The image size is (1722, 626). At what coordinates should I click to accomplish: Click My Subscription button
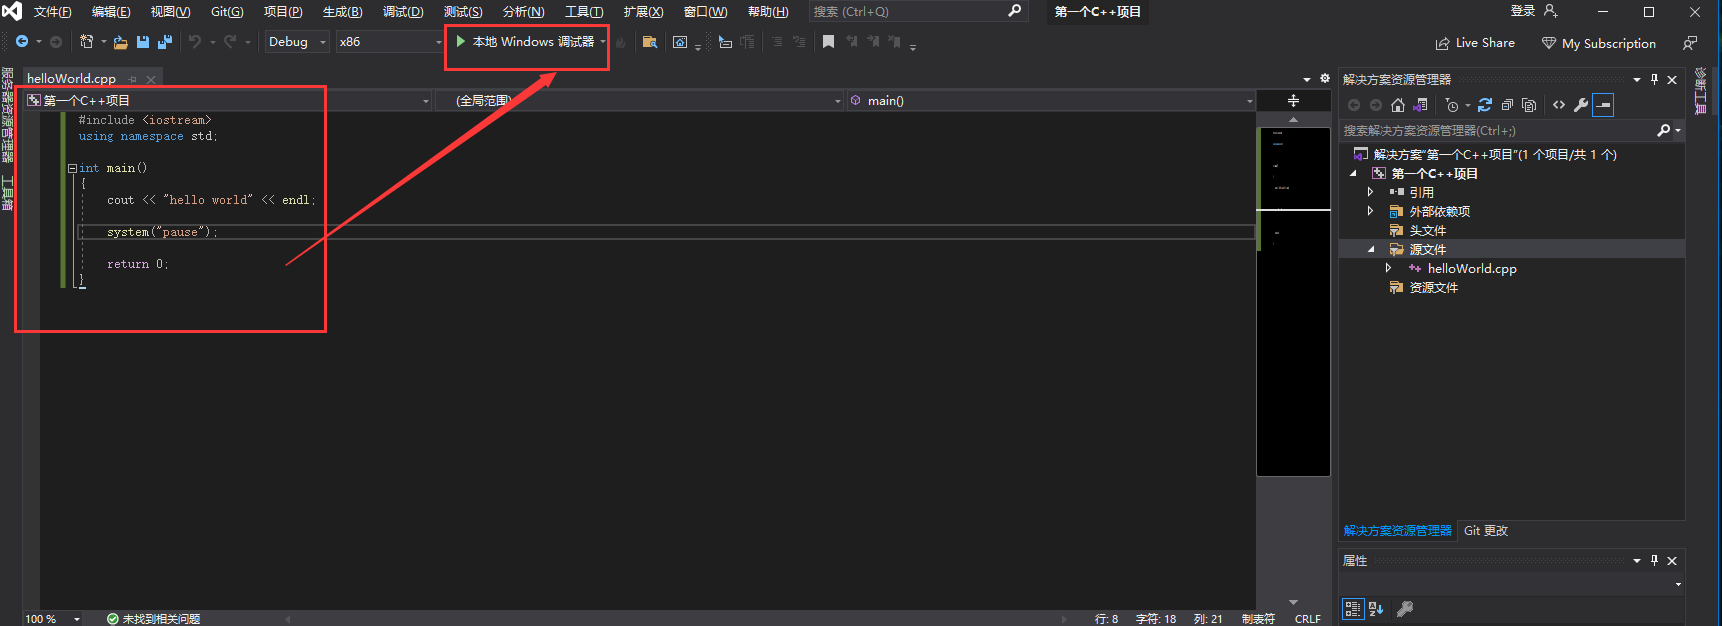pyautogui.click(x=1599, y=43)
